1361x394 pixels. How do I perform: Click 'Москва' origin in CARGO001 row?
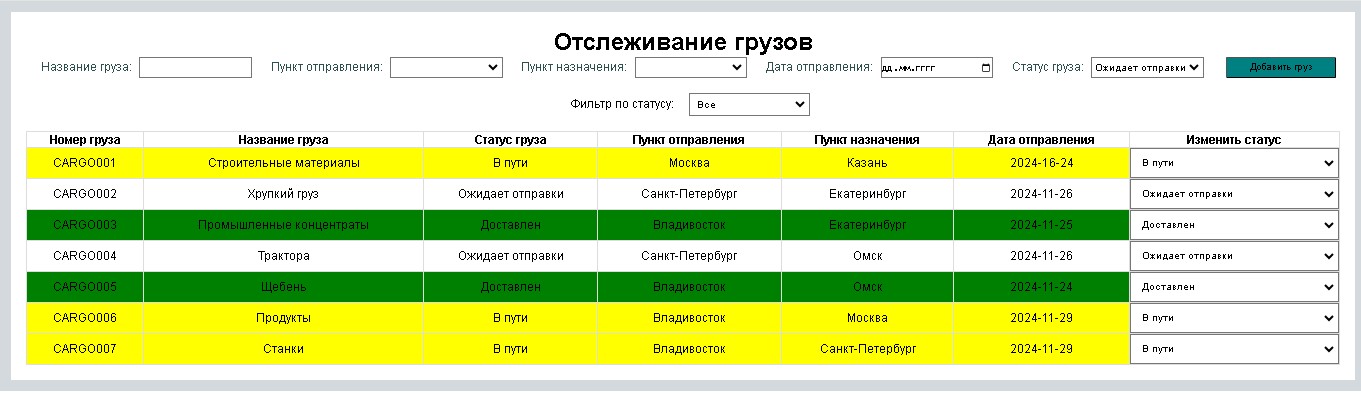689,163
